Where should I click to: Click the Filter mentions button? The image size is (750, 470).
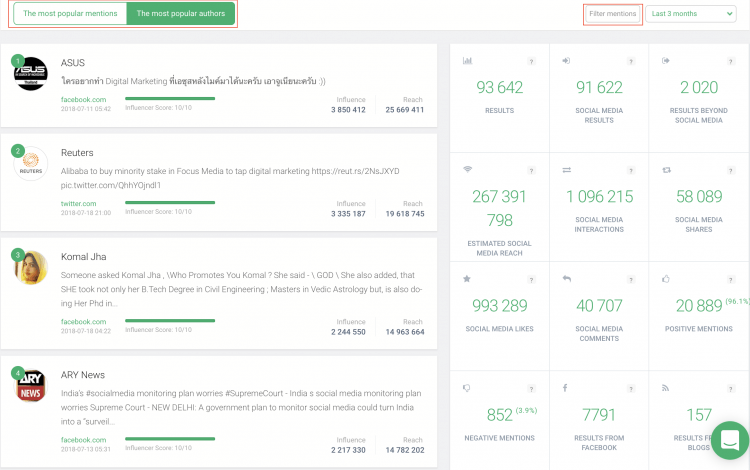pos(613,14)
